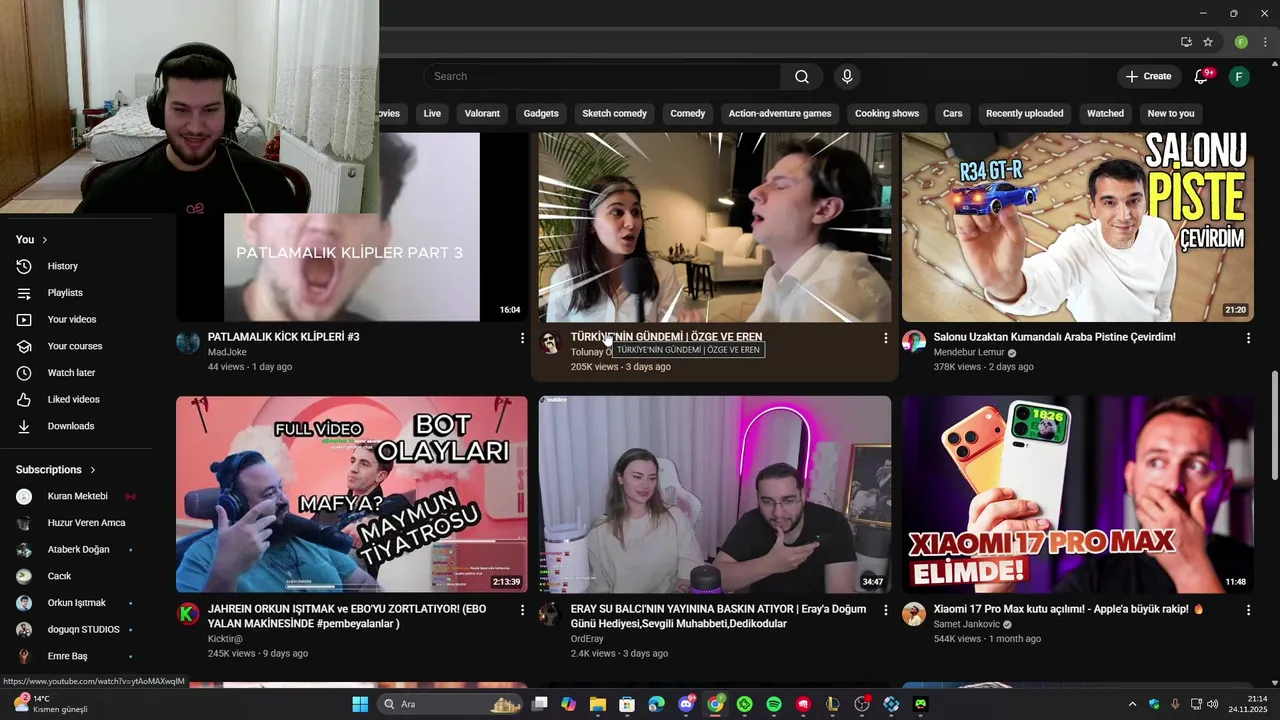Open options for PATLAMALIK KİCK KLİPLERİ video
Image resolution: width=1280 pixels, height=720 pixels.
pyautogui.click(x=522, y=338)
